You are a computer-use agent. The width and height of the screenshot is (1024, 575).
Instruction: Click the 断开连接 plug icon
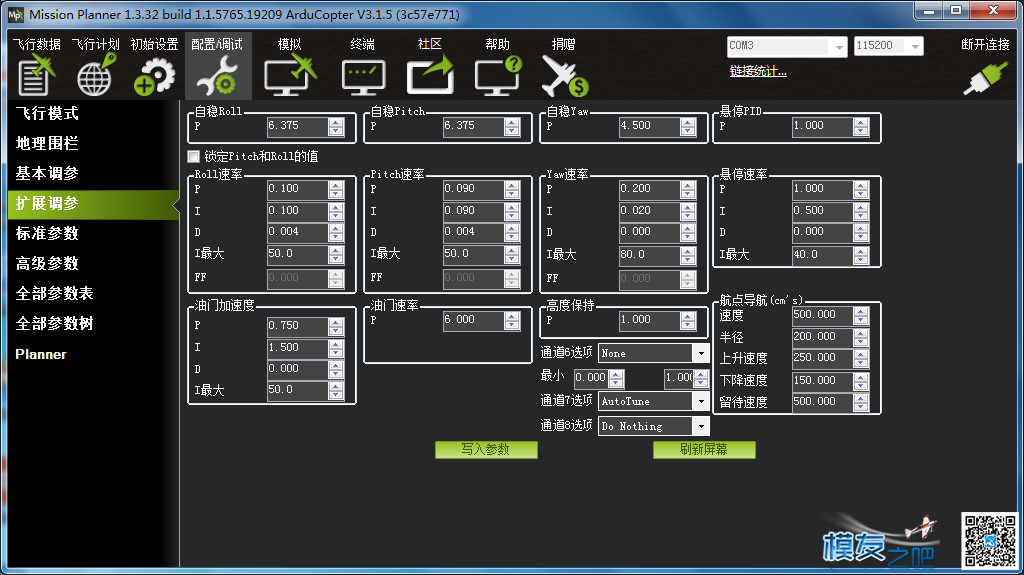point(985,79)
